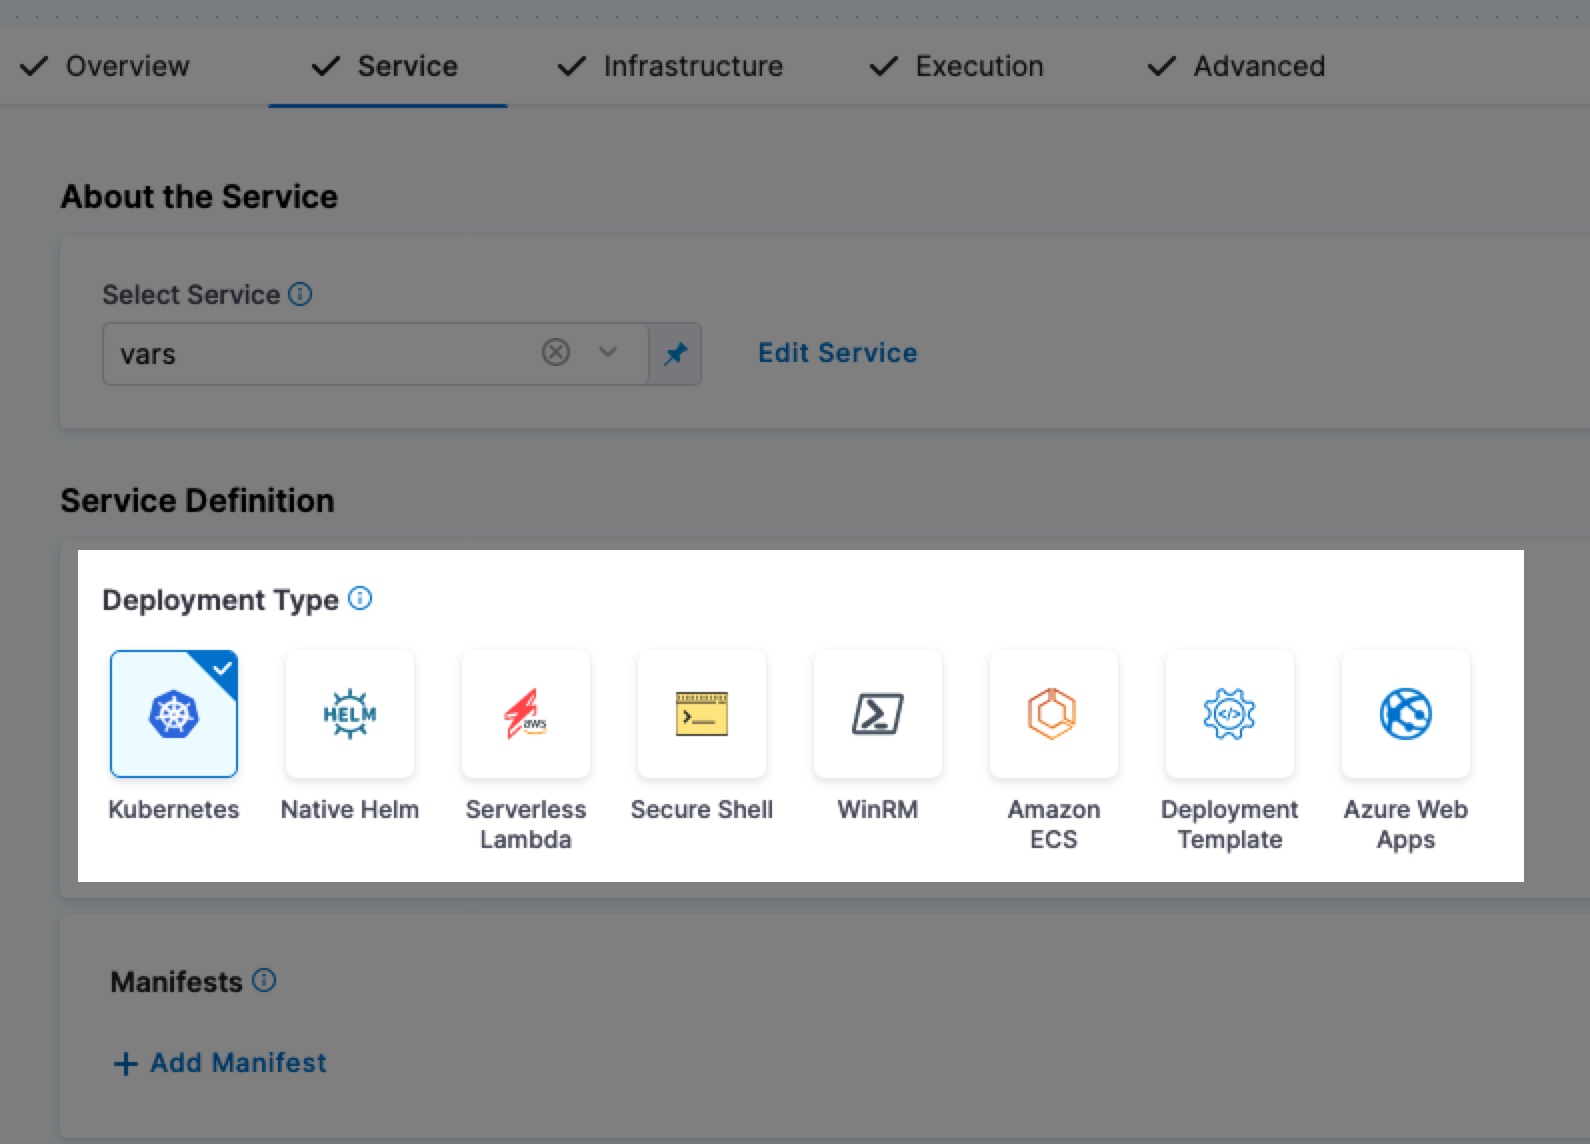
Task: Show info tooltip for Deployment Type
Action: click(x=360, y=599)
